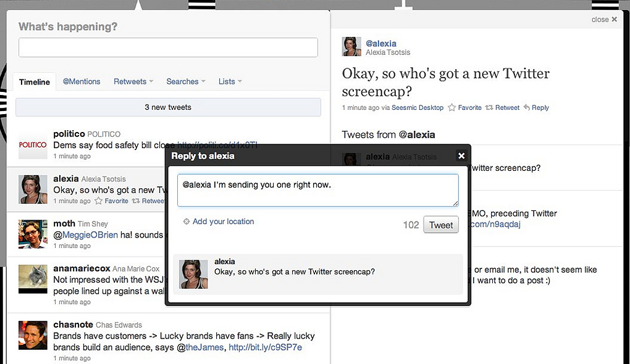630x364 pixels.
Task: Click the POLITICO avatar logo
Action: click(x=33, y=145)
